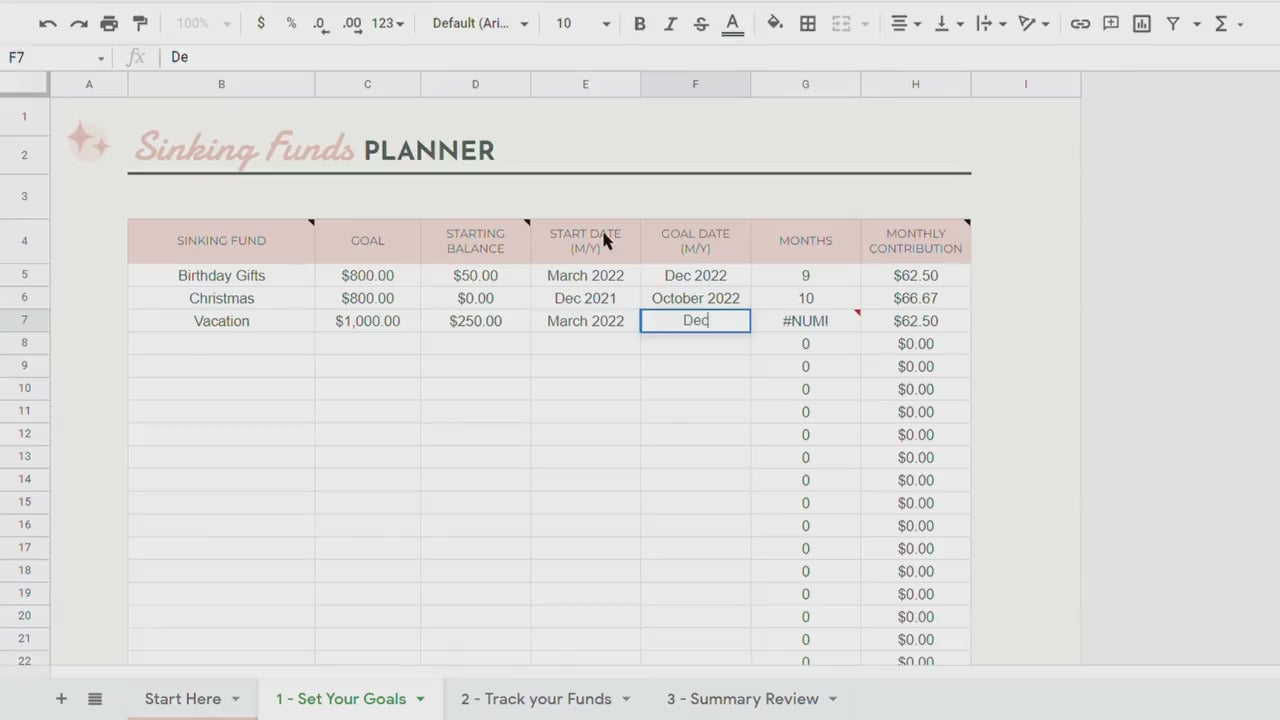Viewport: 1280px width, 720px height.
Task: Expand the more number formats dropdown
Action: (x=388, y=23)
